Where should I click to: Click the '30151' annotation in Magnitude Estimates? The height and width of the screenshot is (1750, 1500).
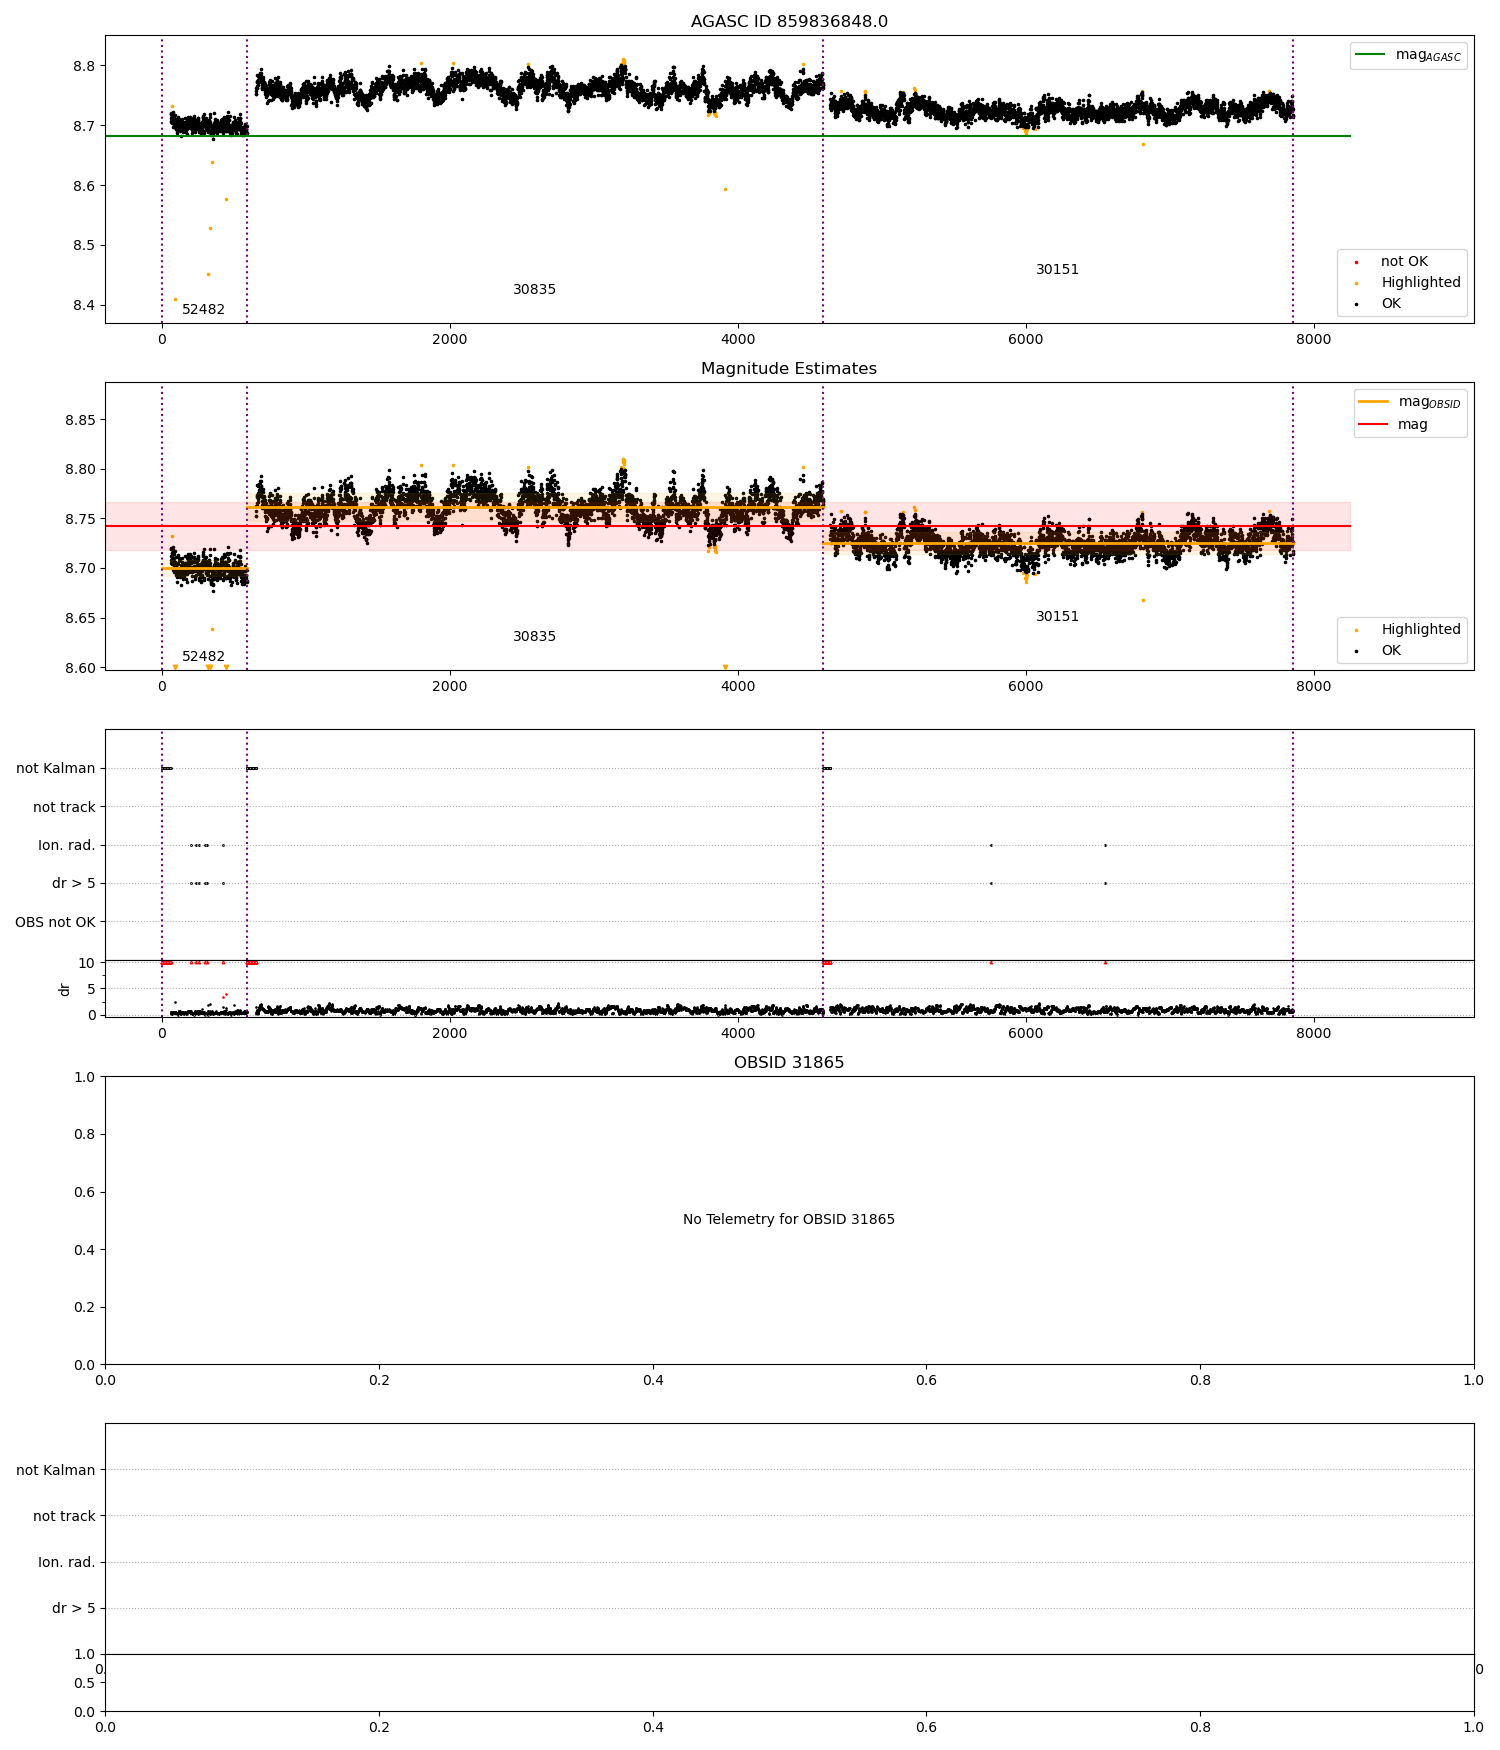pos(1057,617)
